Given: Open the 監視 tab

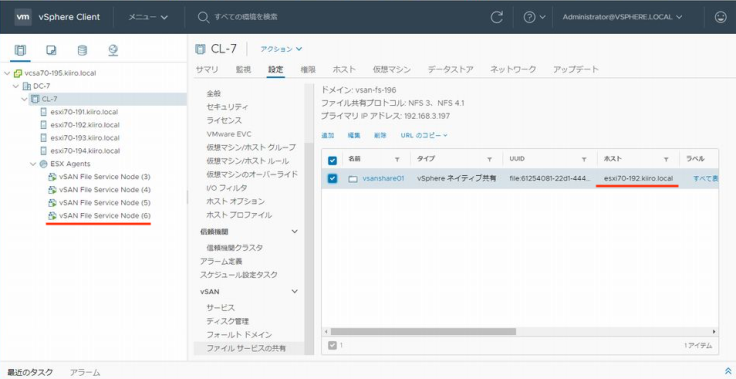Looking at the screenshot, I should 243,70.
